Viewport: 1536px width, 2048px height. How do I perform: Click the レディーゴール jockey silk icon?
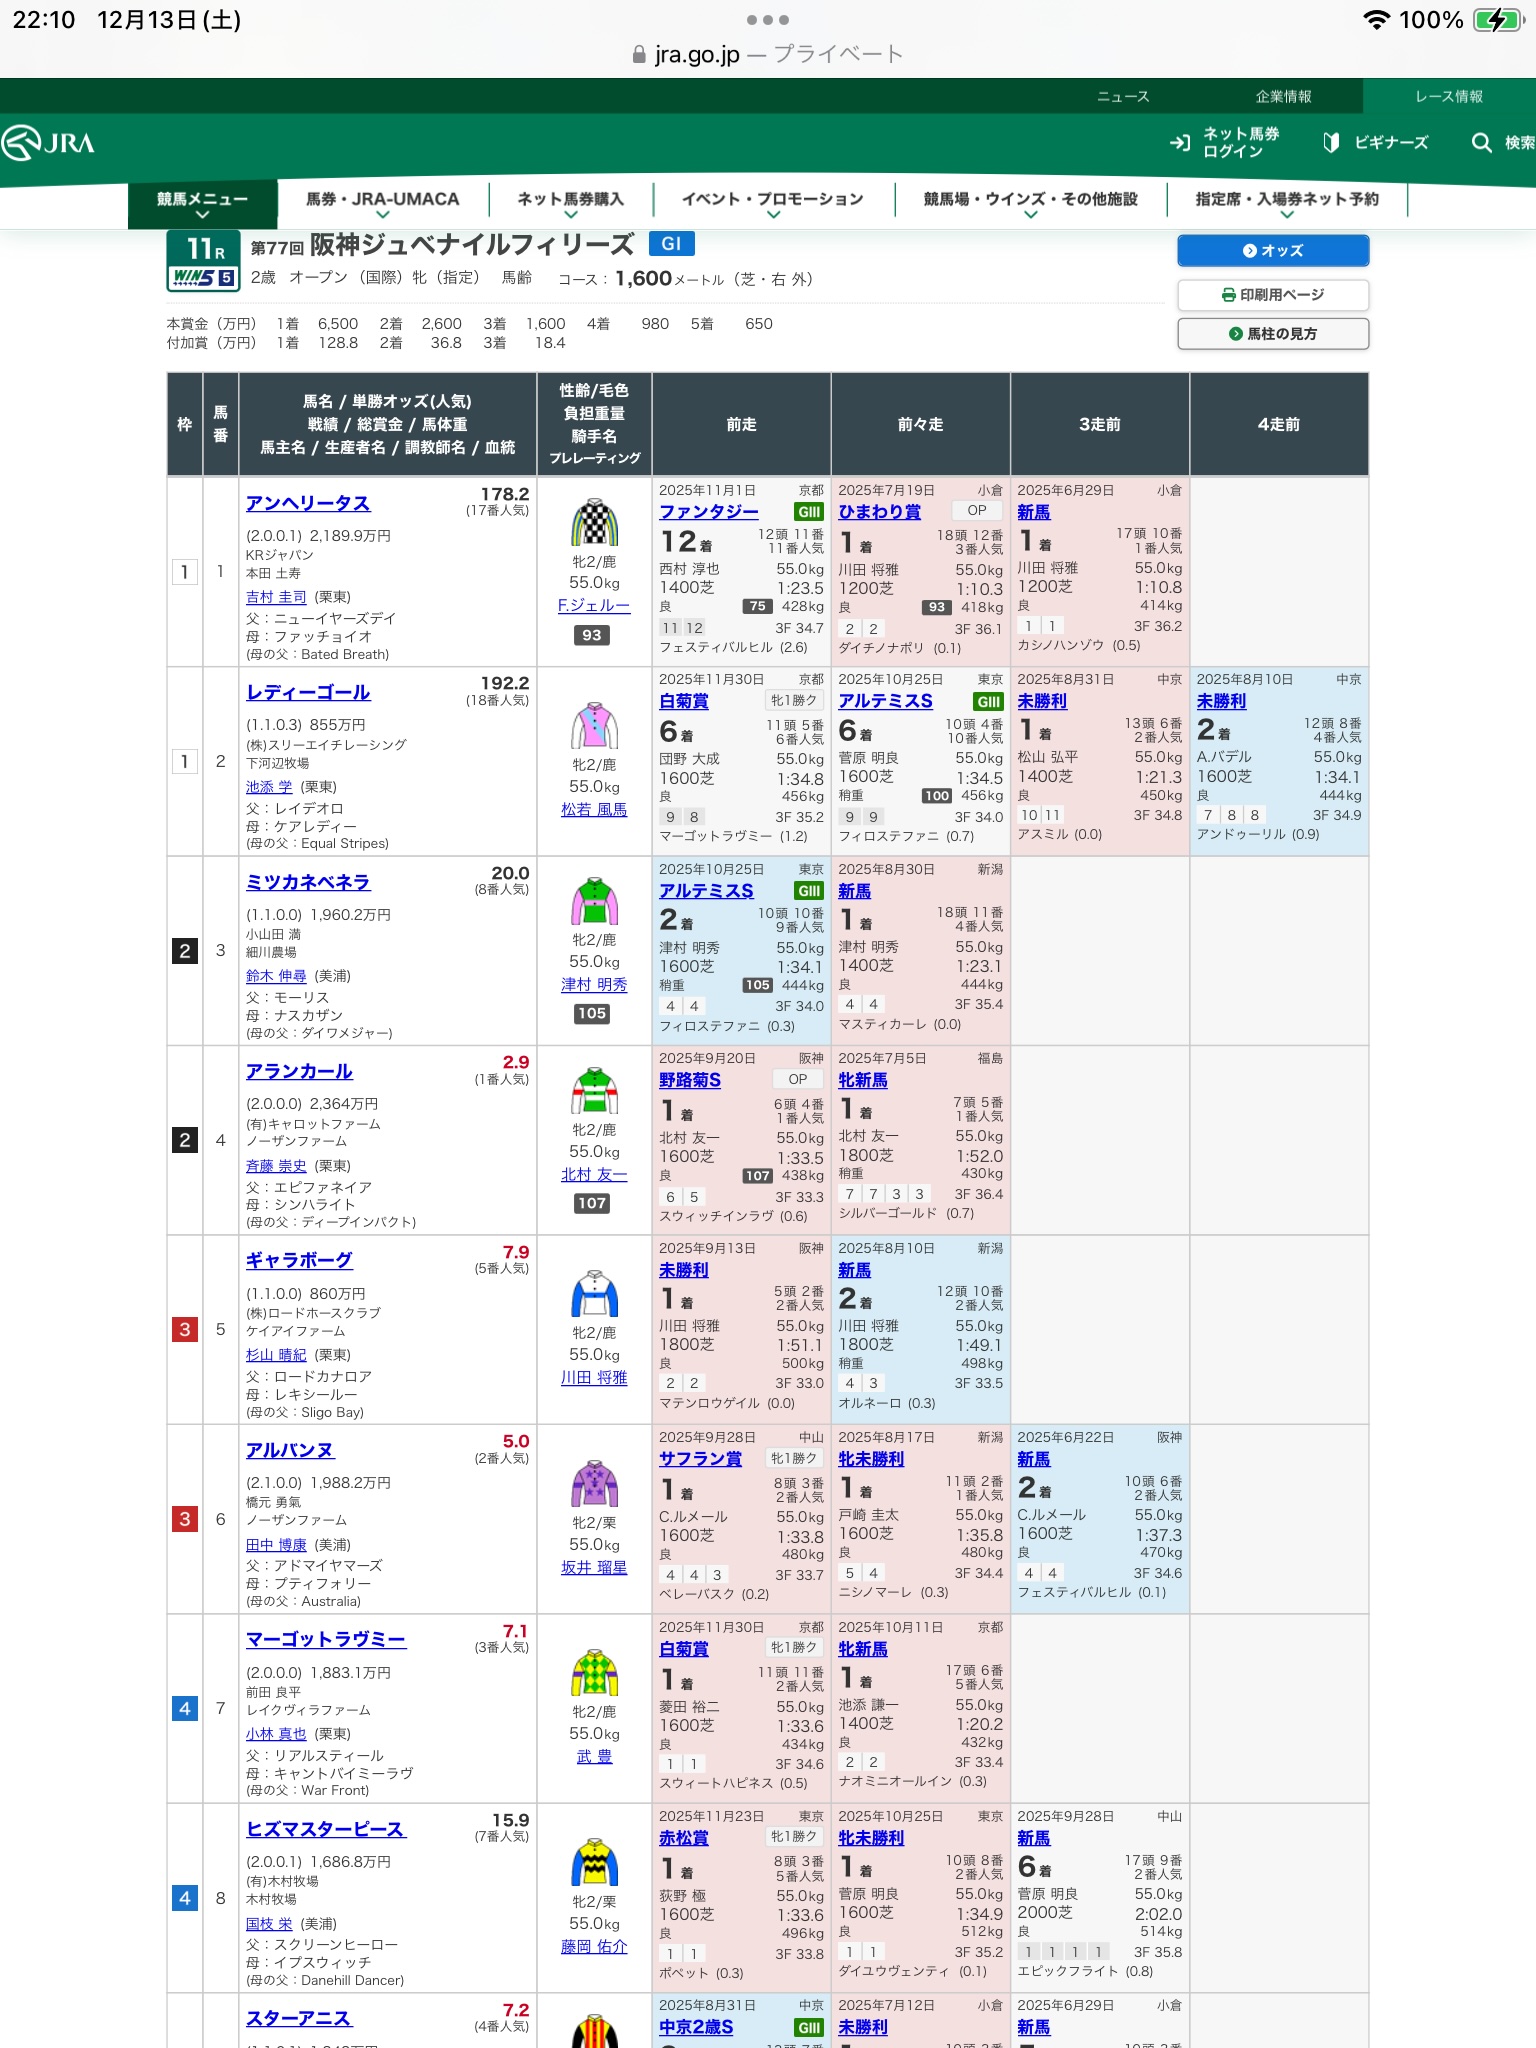click(594, 726)
